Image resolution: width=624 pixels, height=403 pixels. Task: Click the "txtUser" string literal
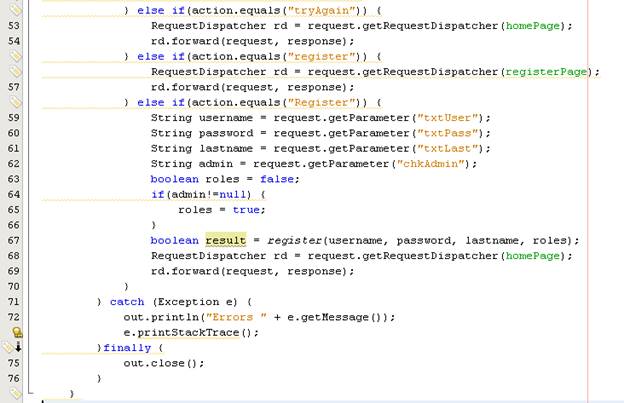(447, 118)
